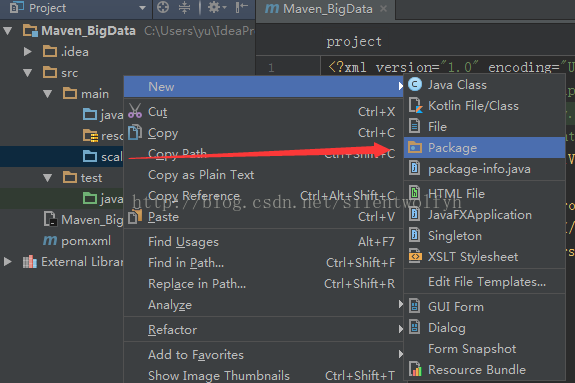This screenshot has width=575, height=383.
Task: Create a new Package from submenu
Action: (484, 147)
